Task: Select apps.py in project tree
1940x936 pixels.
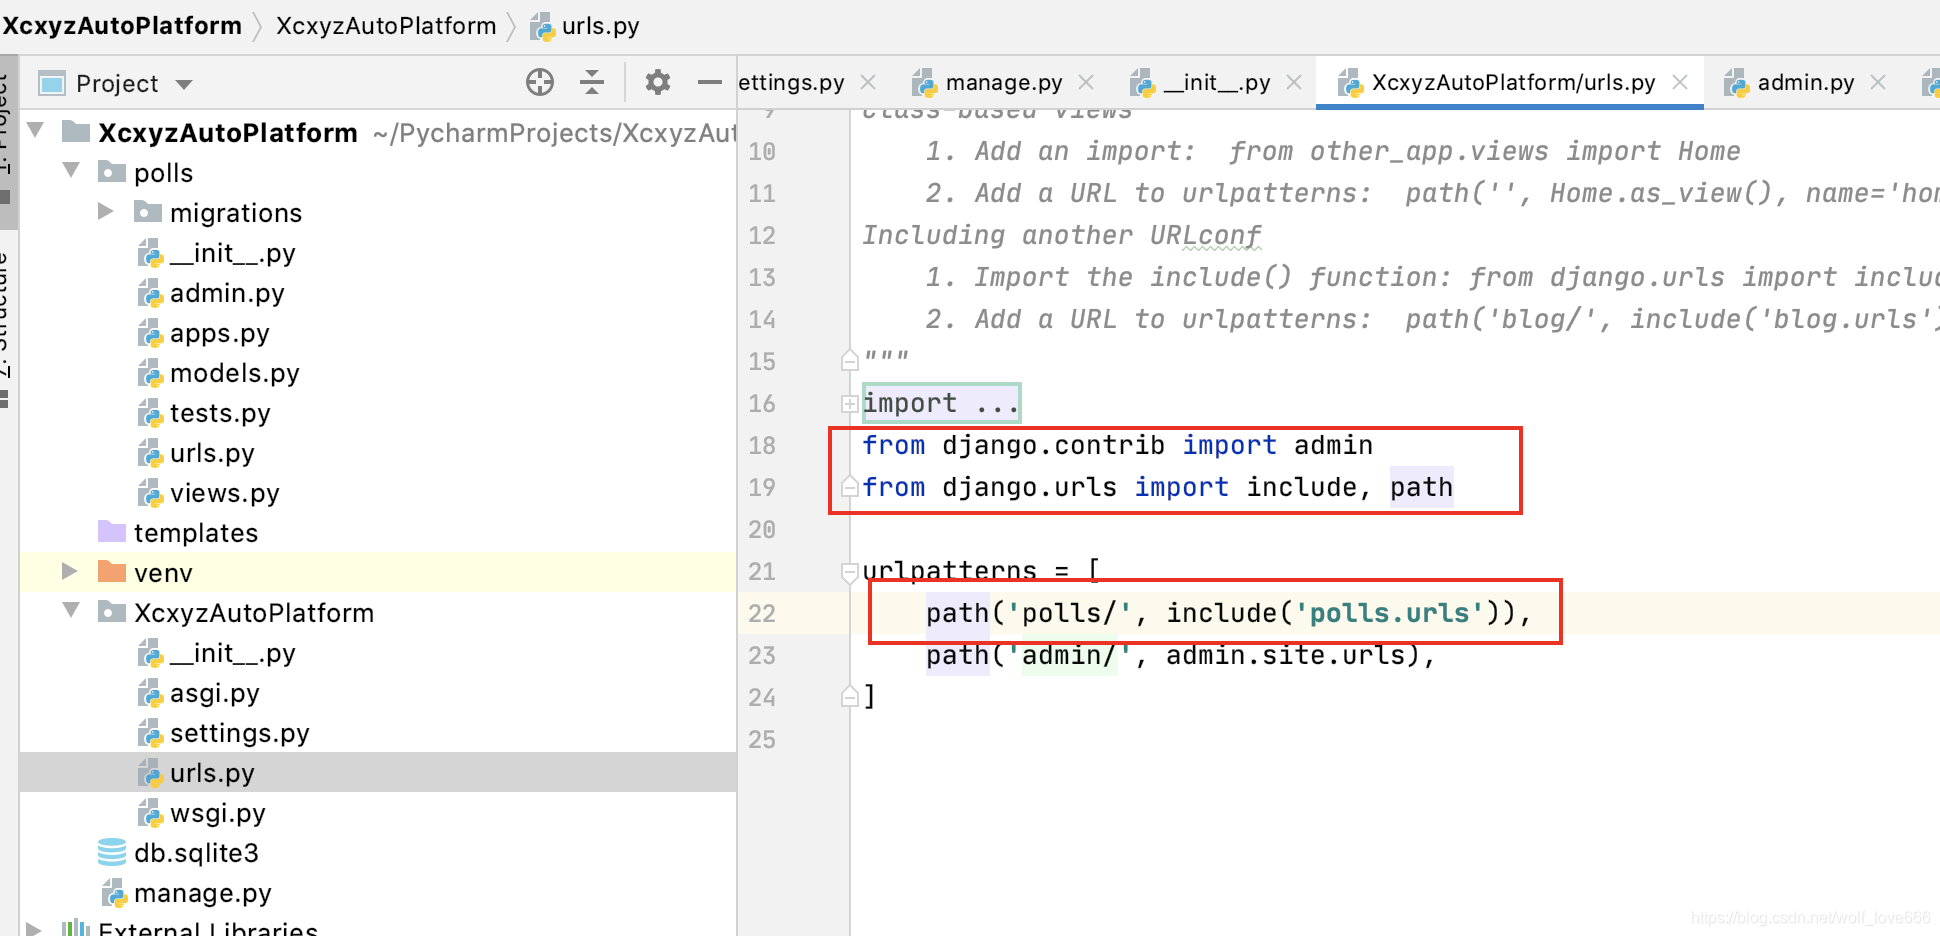Action: (219, 333)
